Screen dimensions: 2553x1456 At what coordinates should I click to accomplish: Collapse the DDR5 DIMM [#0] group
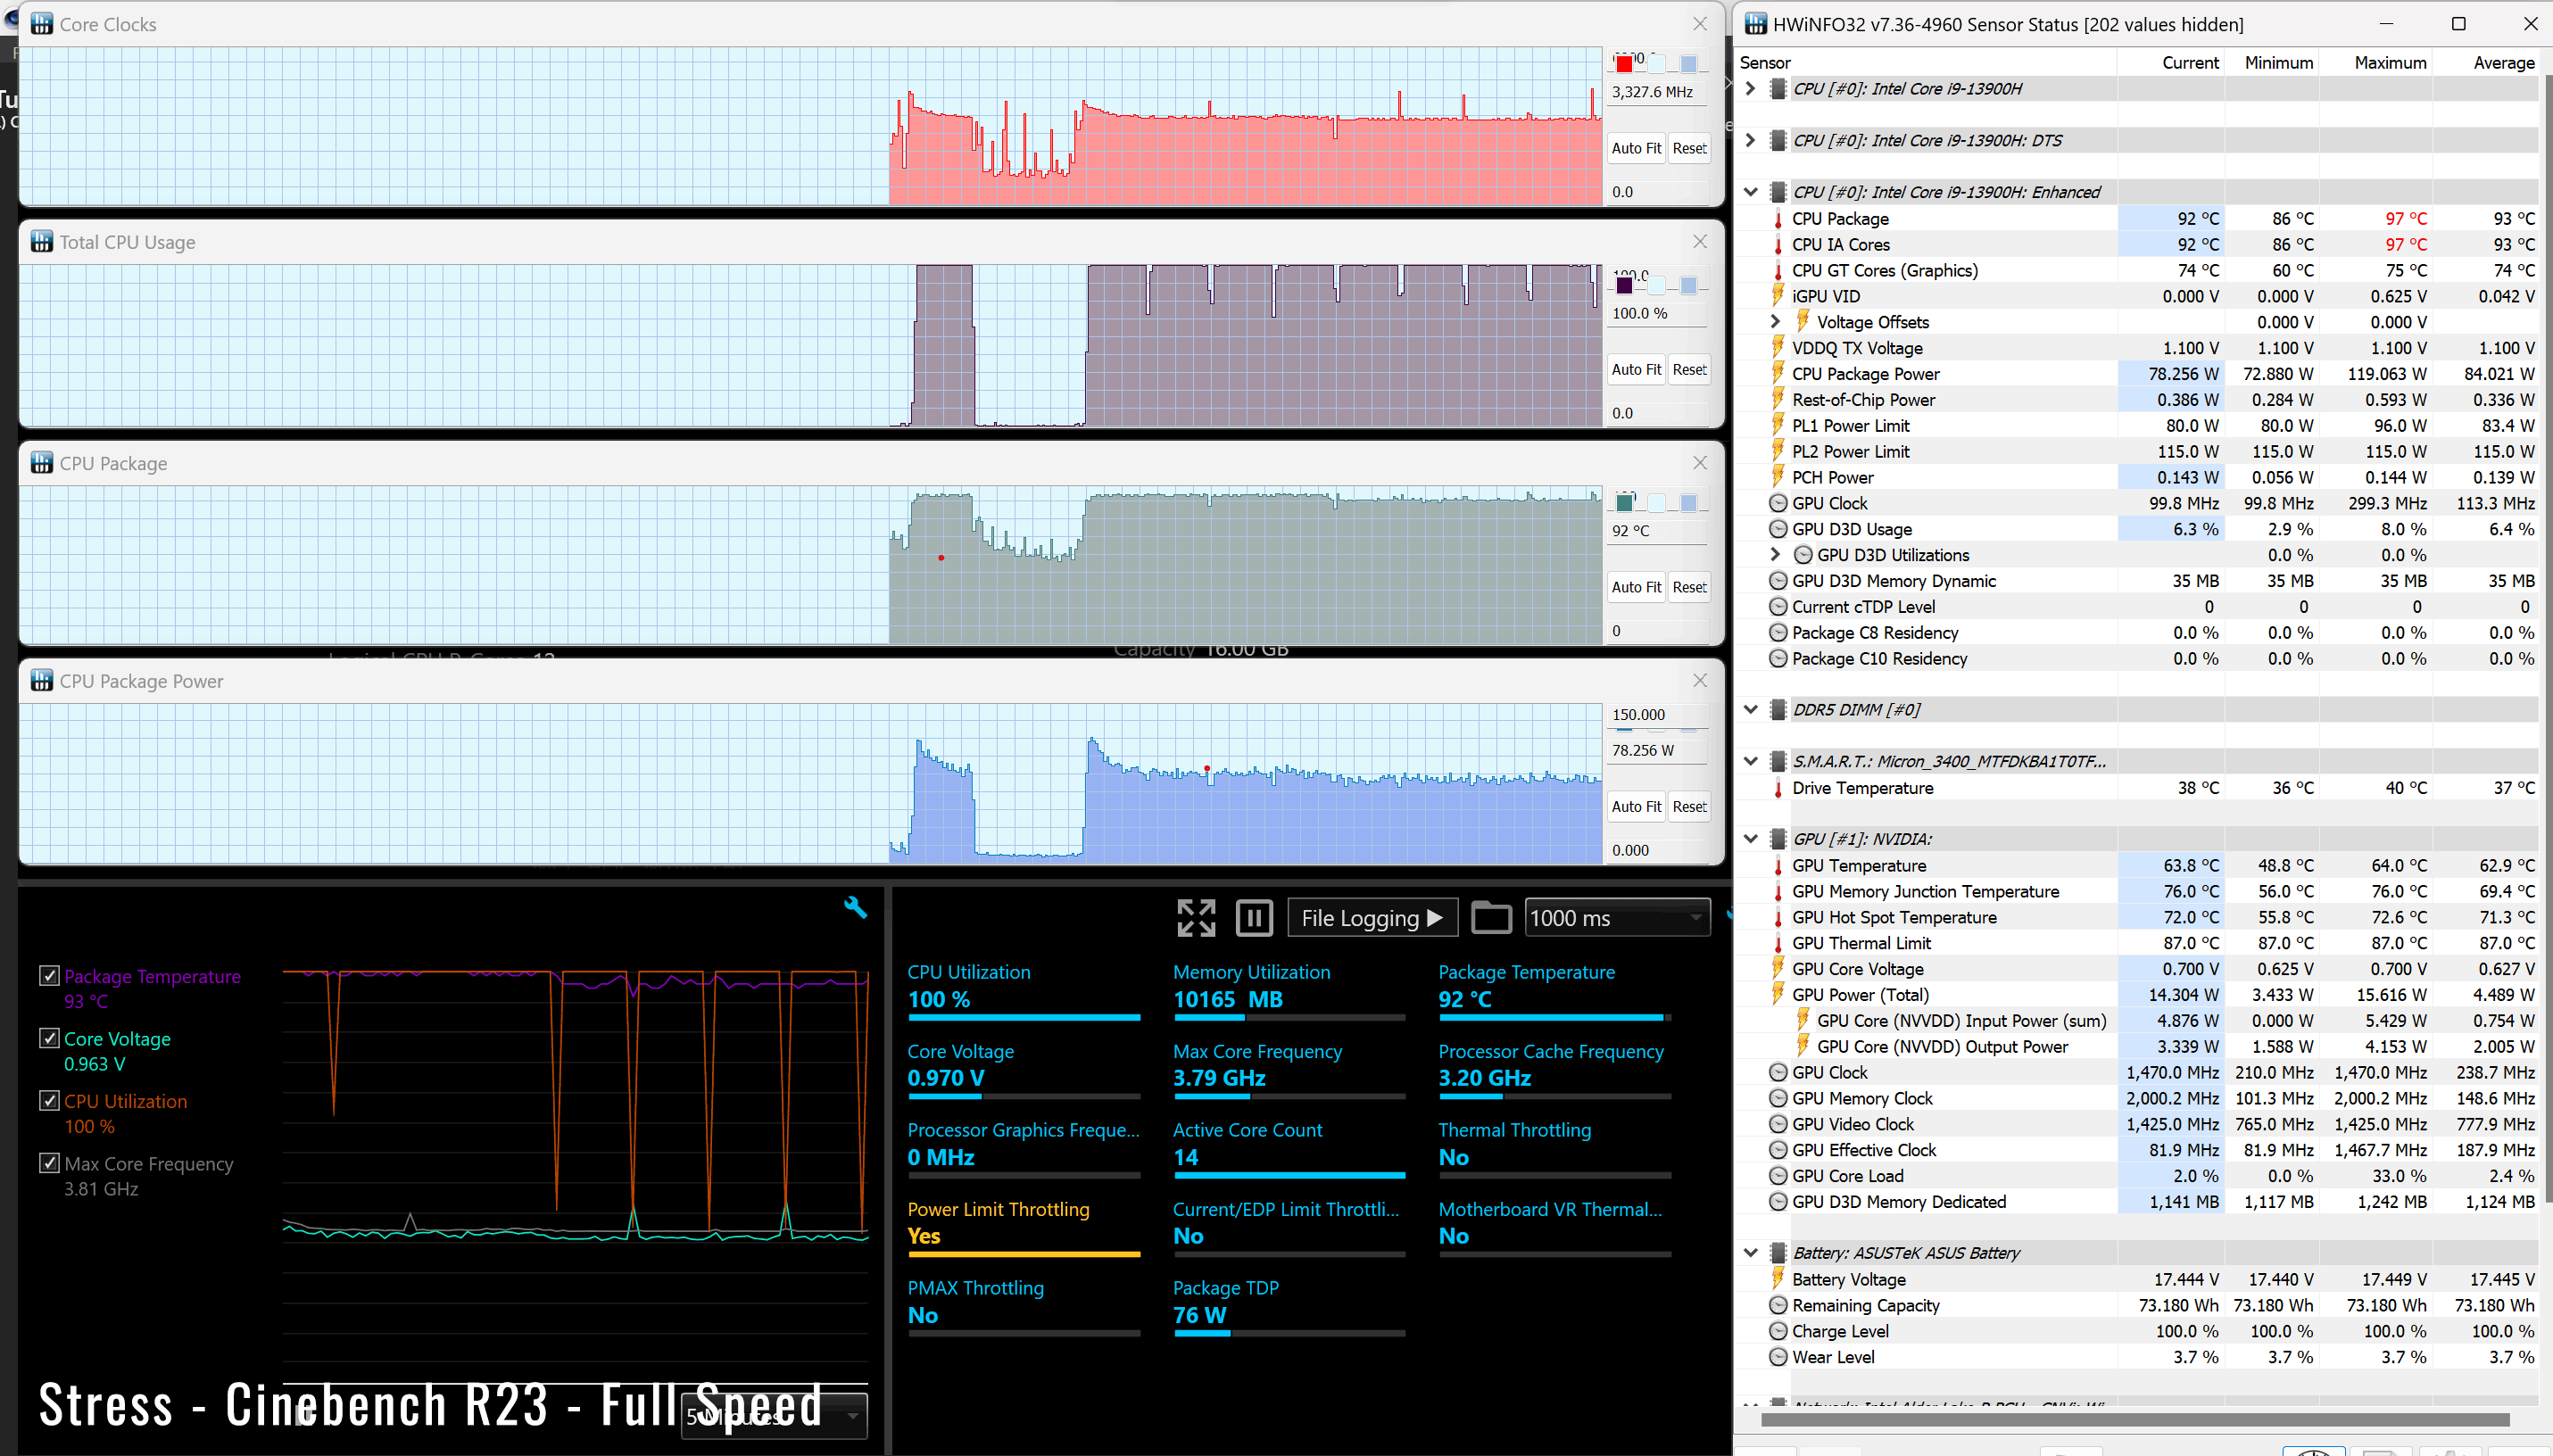pos(1750,710)
